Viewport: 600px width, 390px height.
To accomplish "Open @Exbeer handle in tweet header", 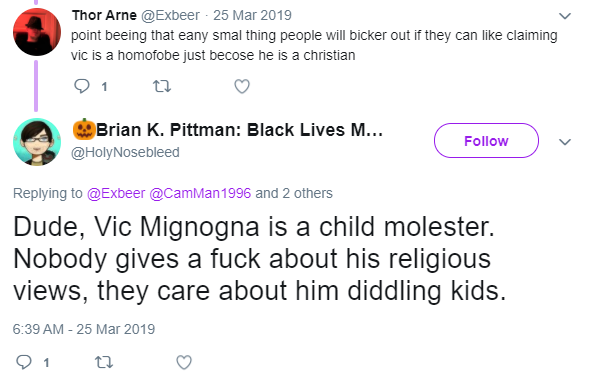I will coord(170,15).
